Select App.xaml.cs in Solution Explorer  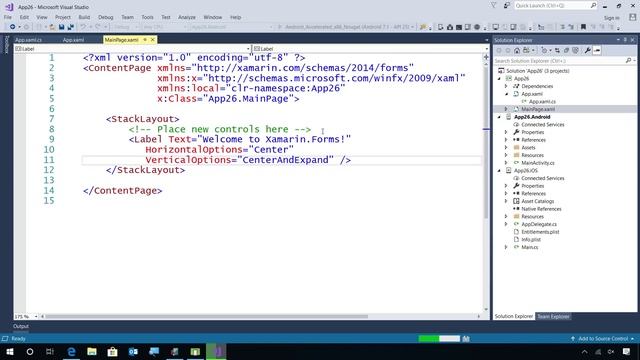[x=542, y=102]
